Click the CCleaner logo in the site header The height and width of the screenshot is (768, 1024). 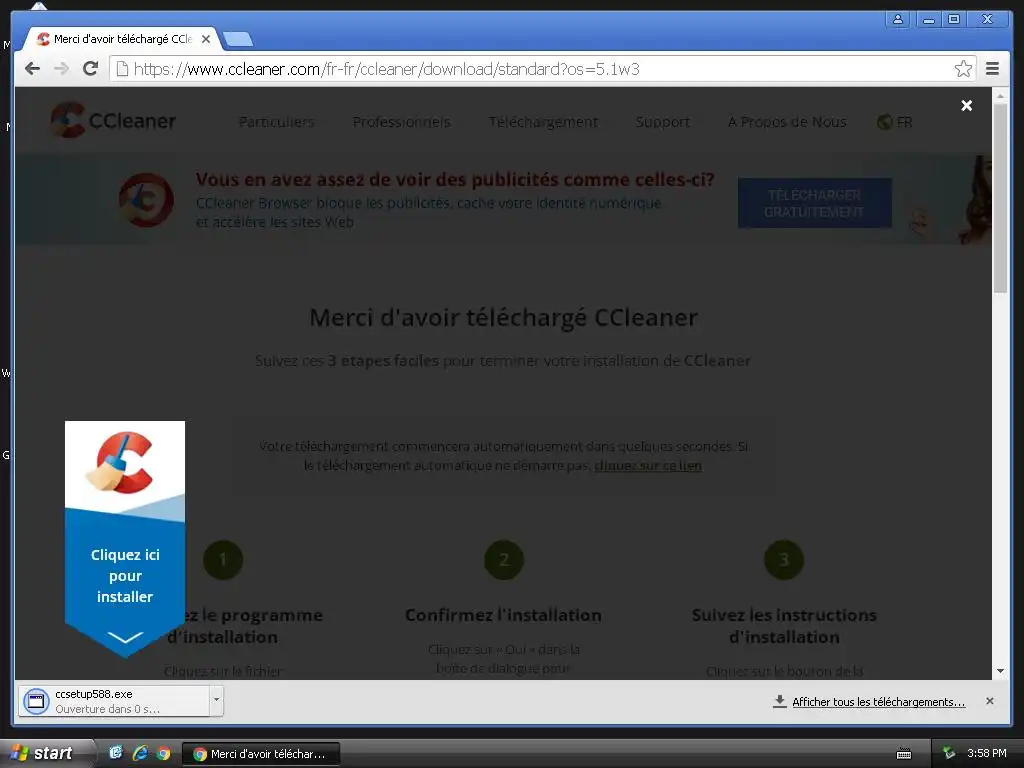(113, 120)
